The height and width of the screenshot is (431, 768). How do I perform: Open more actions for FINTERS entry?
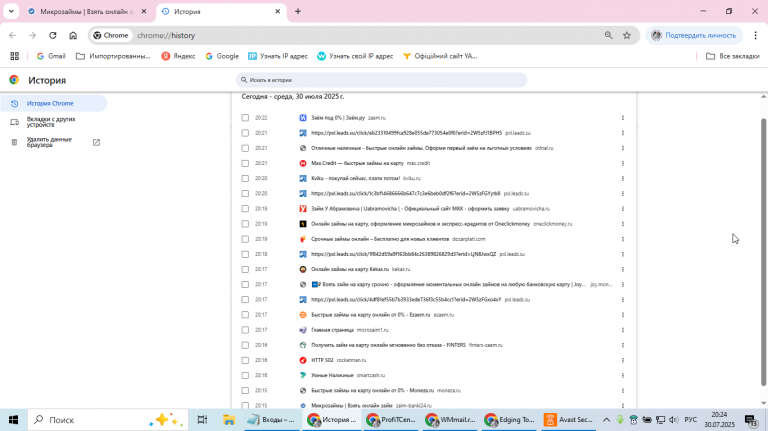tap(623, 345)
